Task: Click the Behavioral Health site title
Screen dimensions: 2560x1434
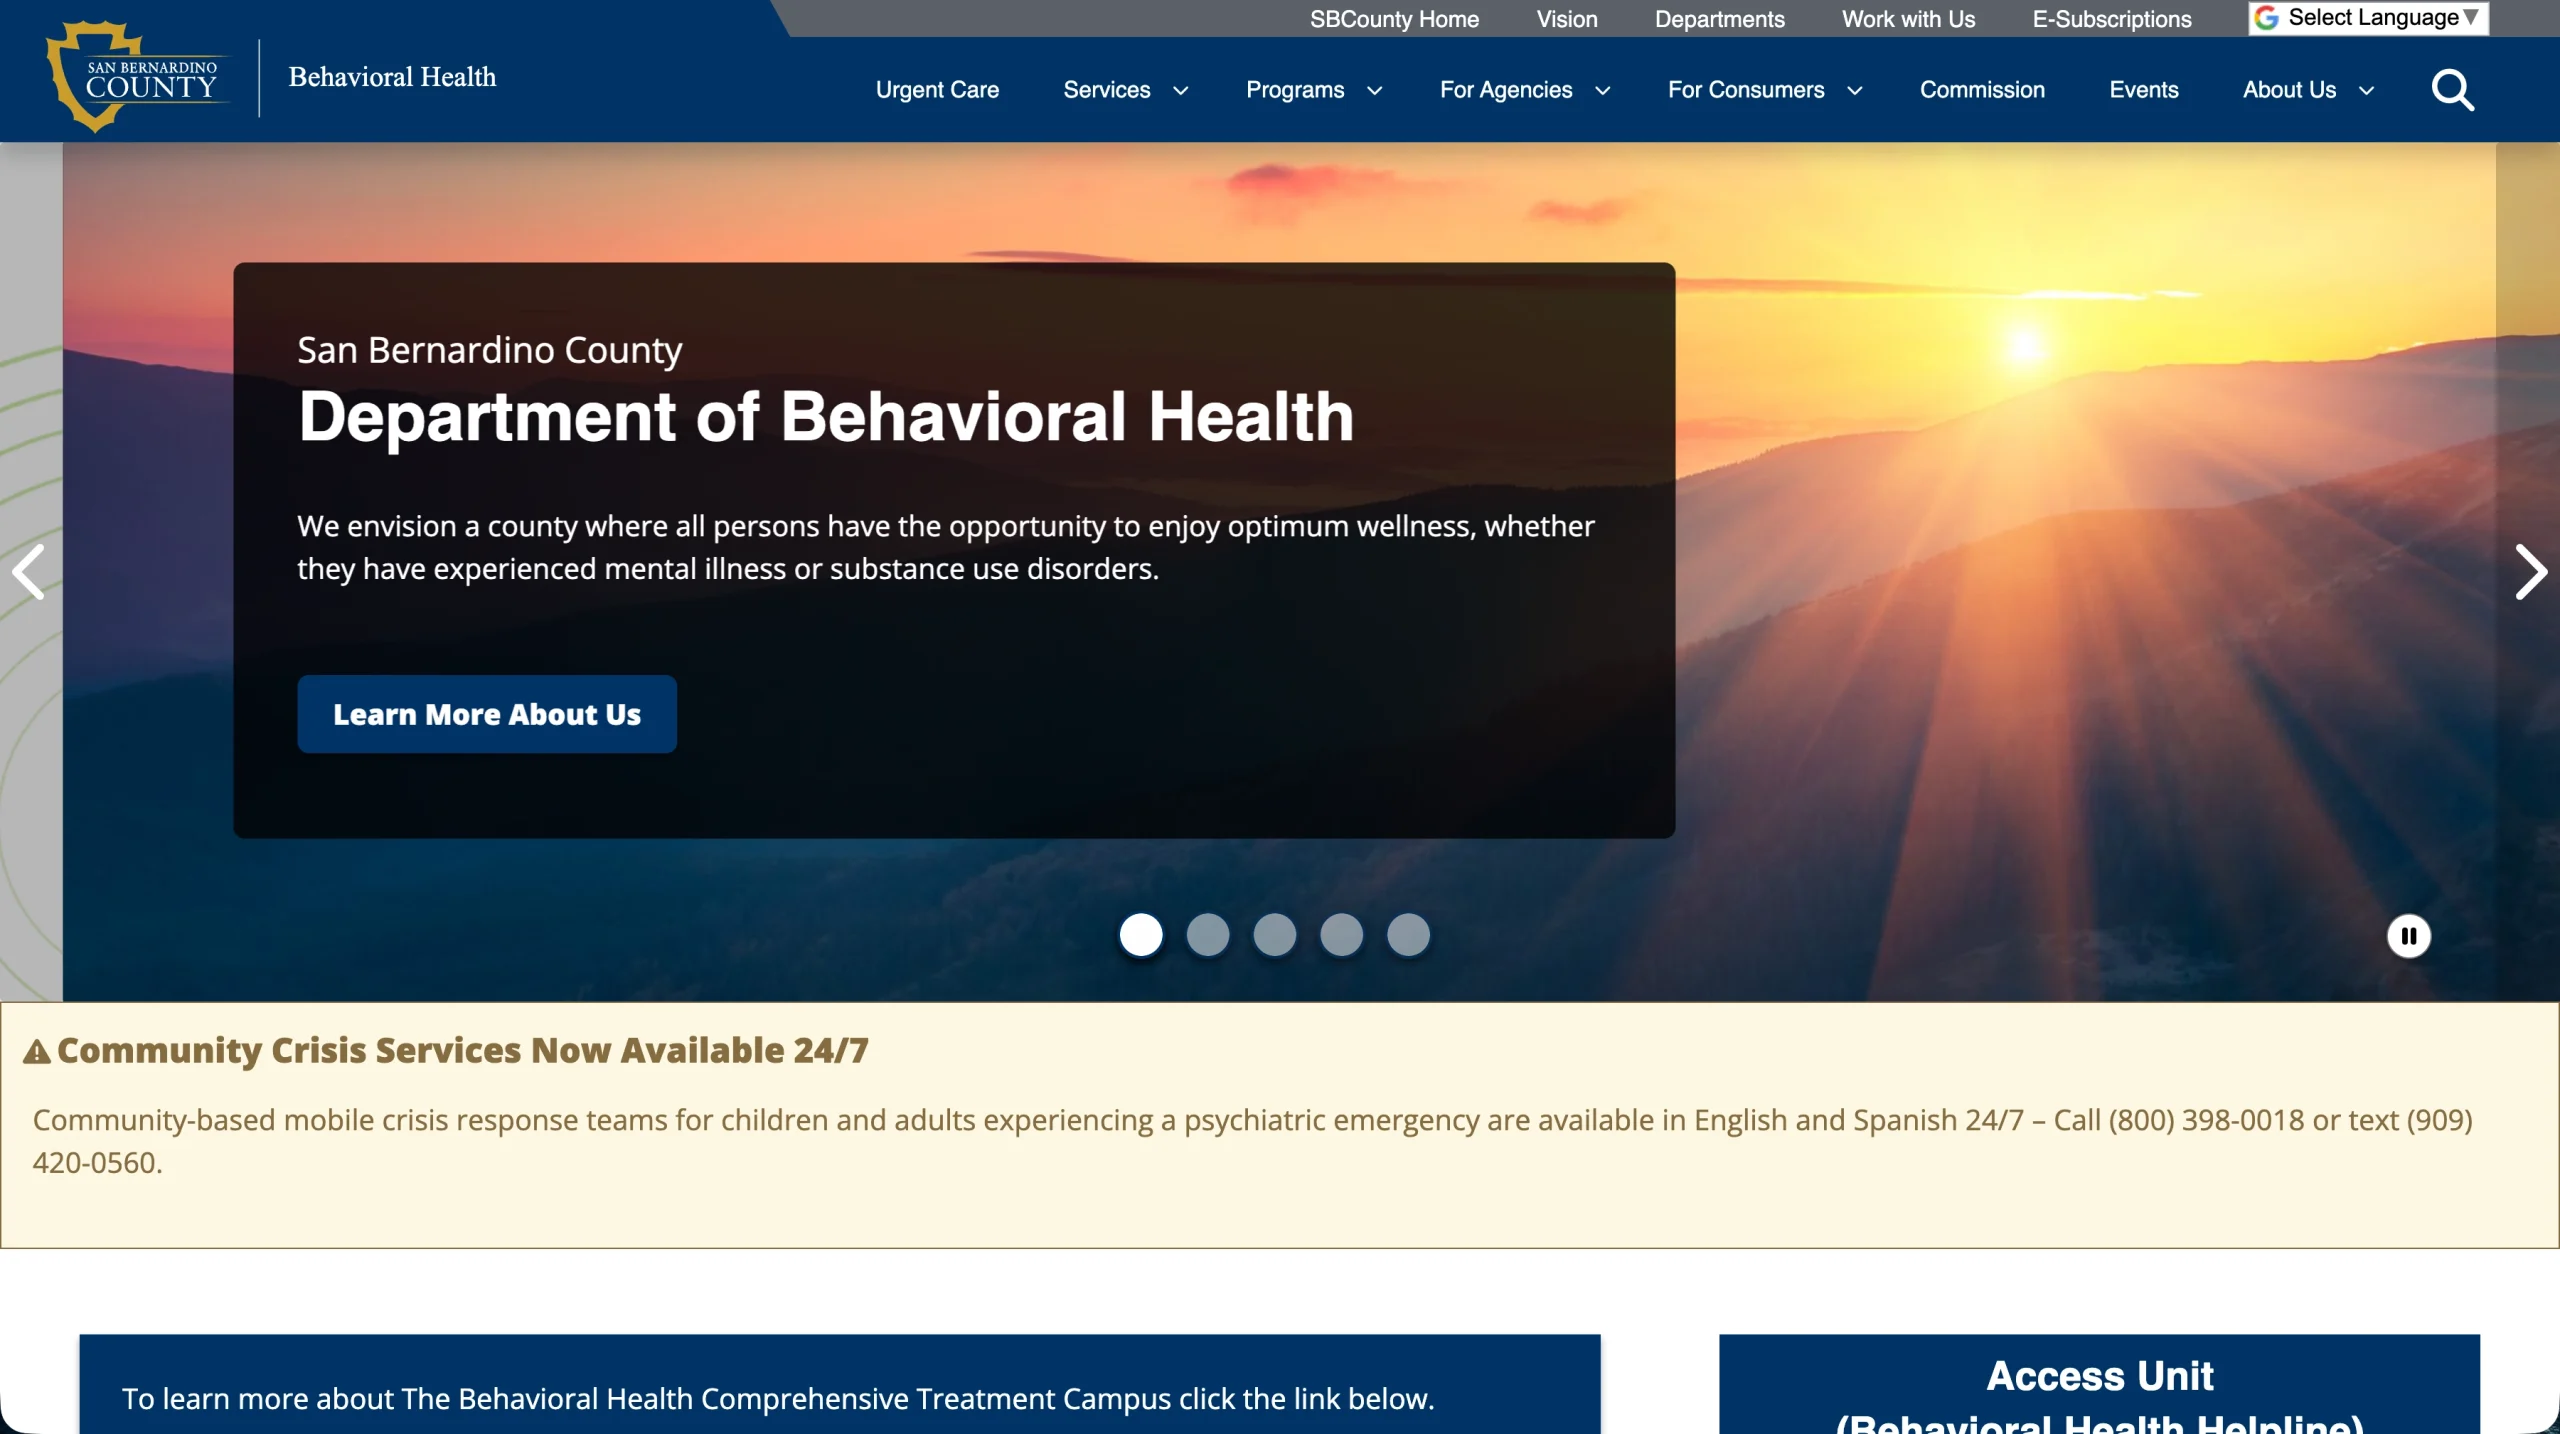Action: click(x=392, y=77)
